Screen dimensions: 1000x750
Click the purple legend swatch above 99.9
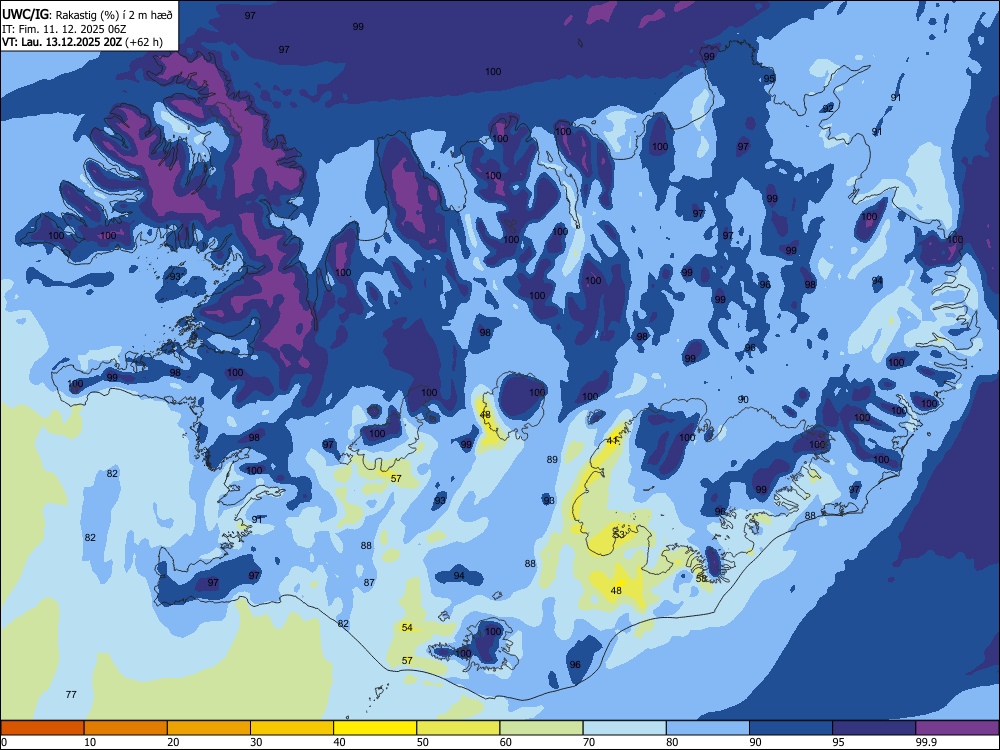957,728
